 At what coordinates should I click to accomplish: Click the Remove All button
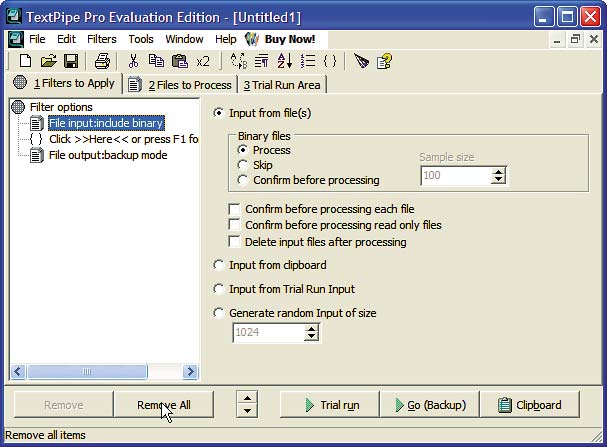(x=163, y=405)
